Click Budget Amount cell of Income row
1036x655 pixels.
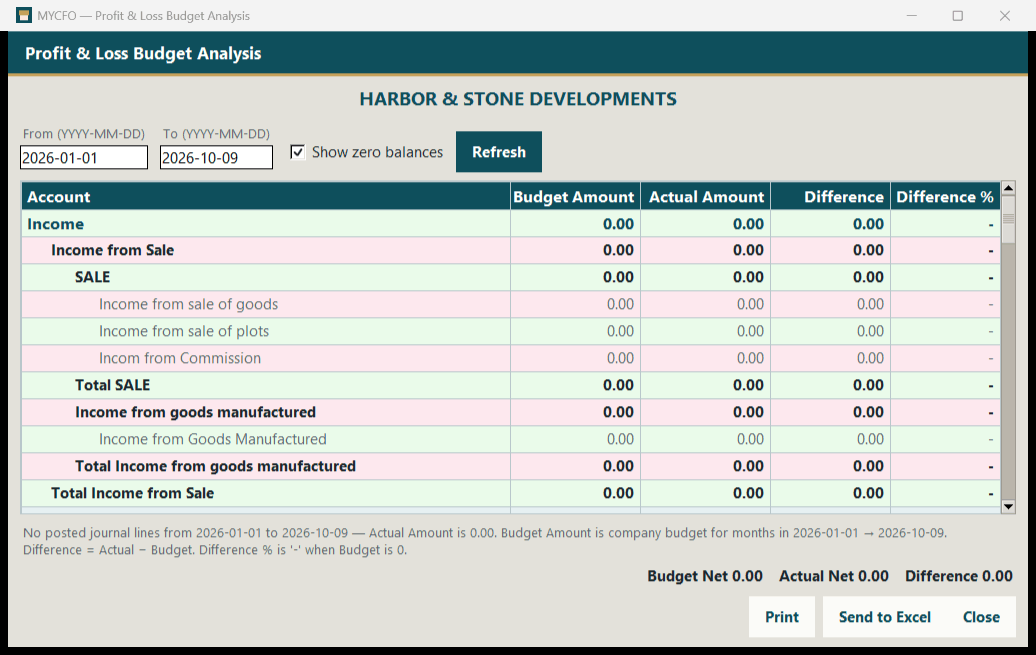click(x=575, y=224)
